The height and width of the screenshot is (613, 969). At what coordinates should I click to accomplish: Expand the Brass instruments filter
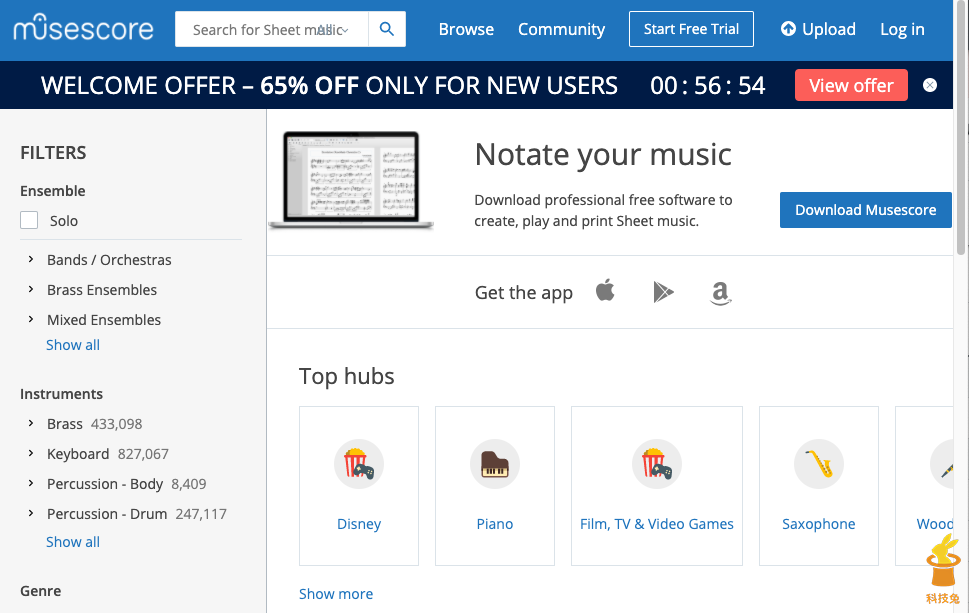(31, 423)
